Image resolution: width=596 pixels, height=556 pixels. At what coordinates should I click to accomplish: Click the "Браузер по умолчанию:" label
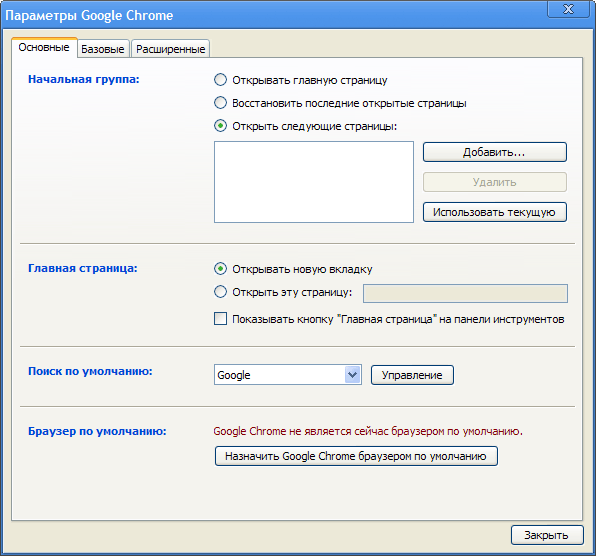click(97, 431)
